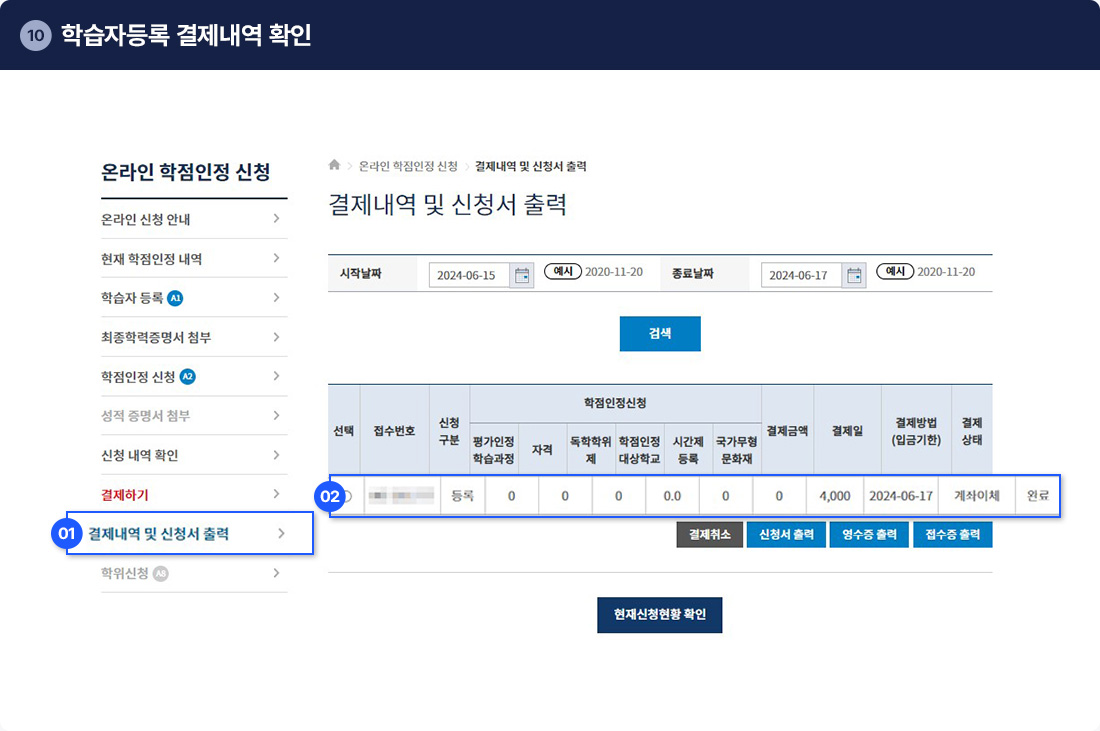This screenshot has width=1100, height=731.
Task: Click the 시작날짜 date input field
Action: (x=468, y=276)
